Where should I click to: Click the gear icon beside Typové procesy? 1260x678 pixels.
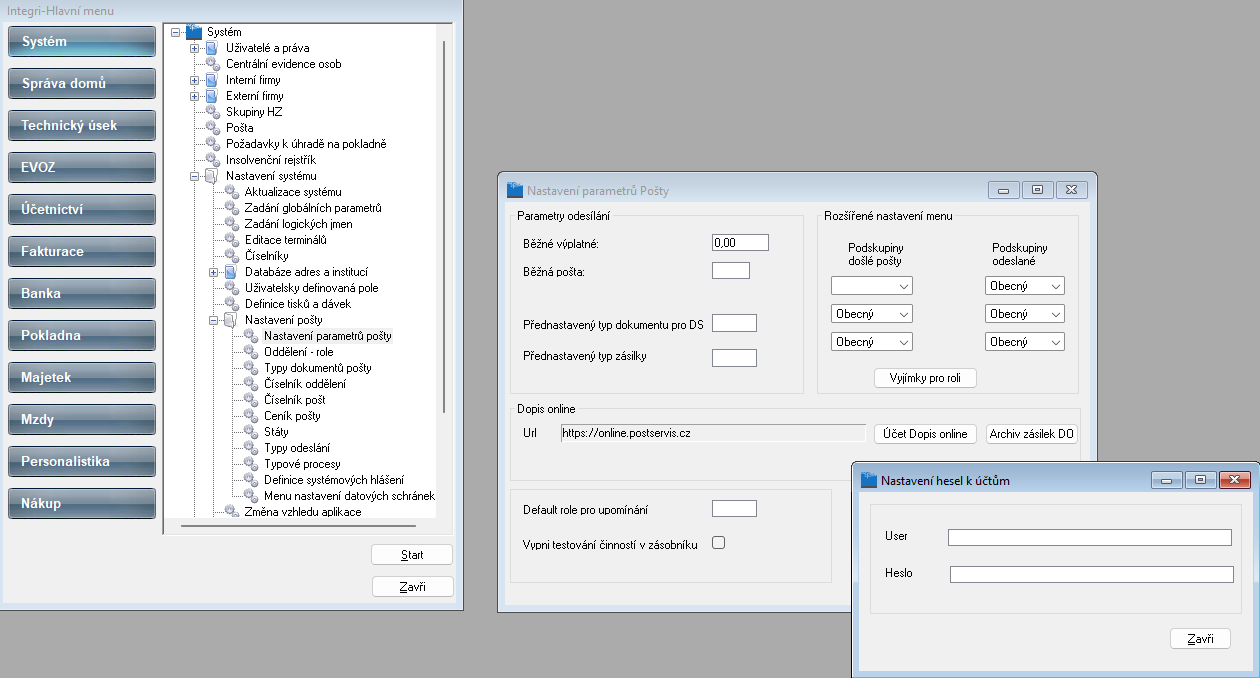coord(250,464)
